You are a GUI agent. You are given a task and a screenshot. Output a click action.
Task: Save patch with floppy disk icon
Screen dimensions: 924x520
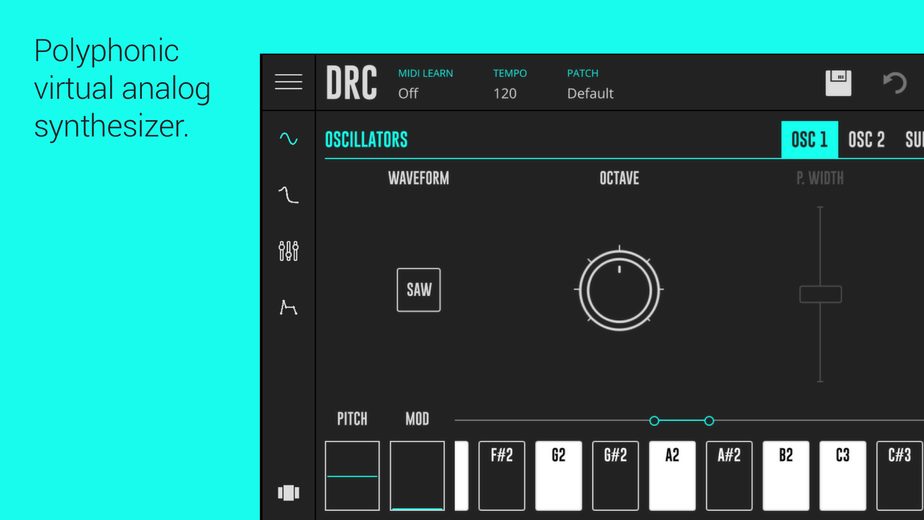(x=838, y=83)
